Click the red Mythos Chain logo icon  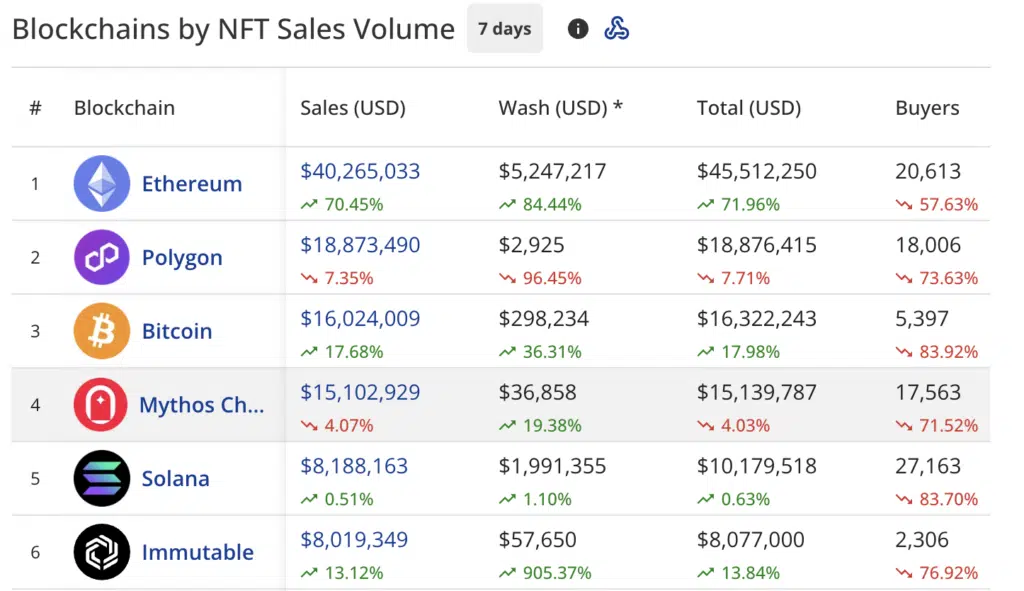(x=101, y=405)
